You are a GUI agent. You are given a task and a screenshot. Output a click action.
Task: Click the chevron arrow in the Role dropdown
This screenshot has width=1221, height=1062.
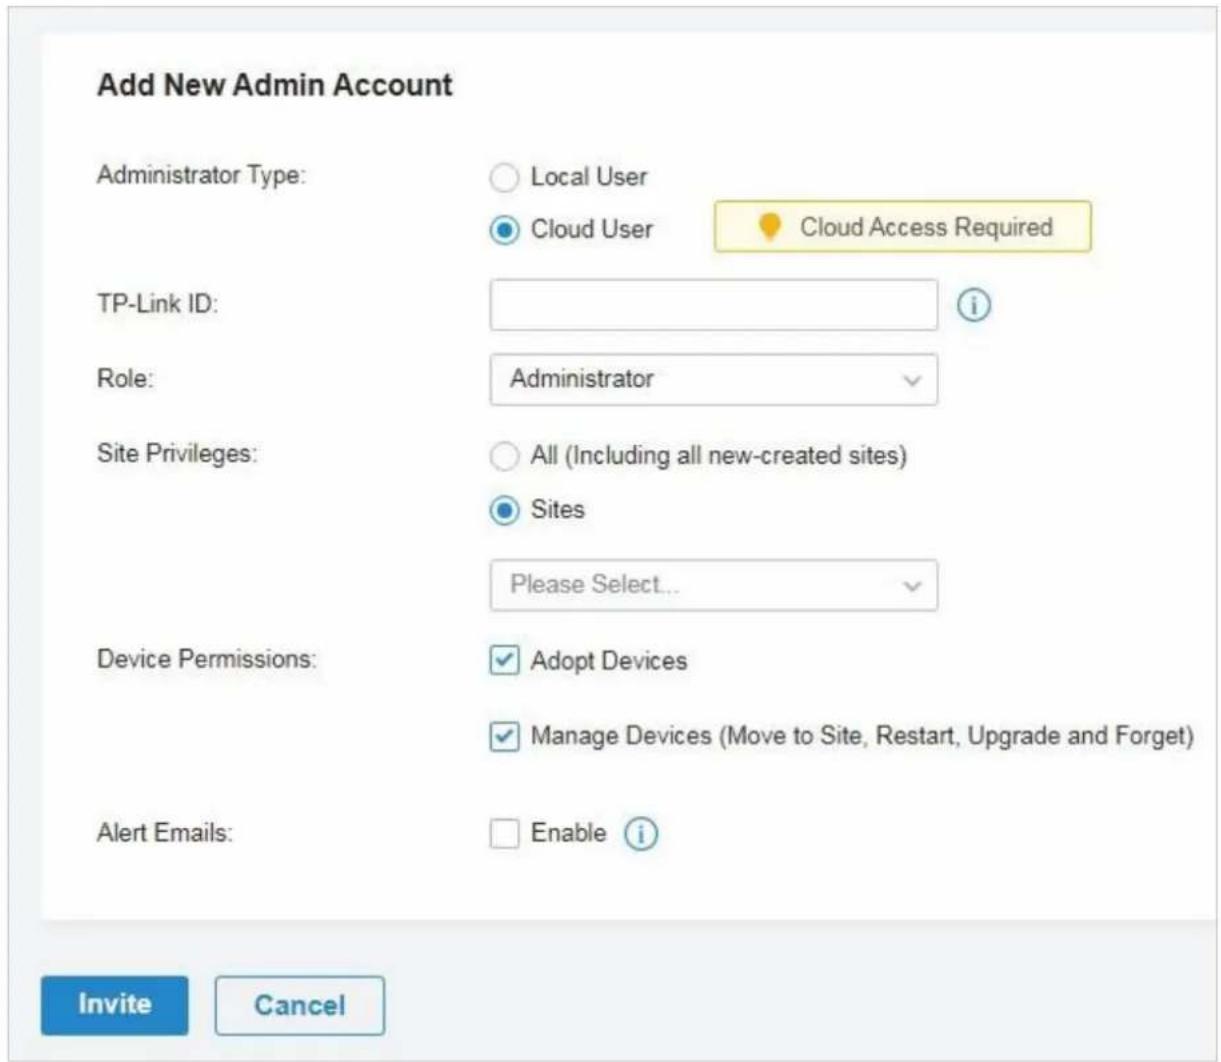click(x=911, y=381)
